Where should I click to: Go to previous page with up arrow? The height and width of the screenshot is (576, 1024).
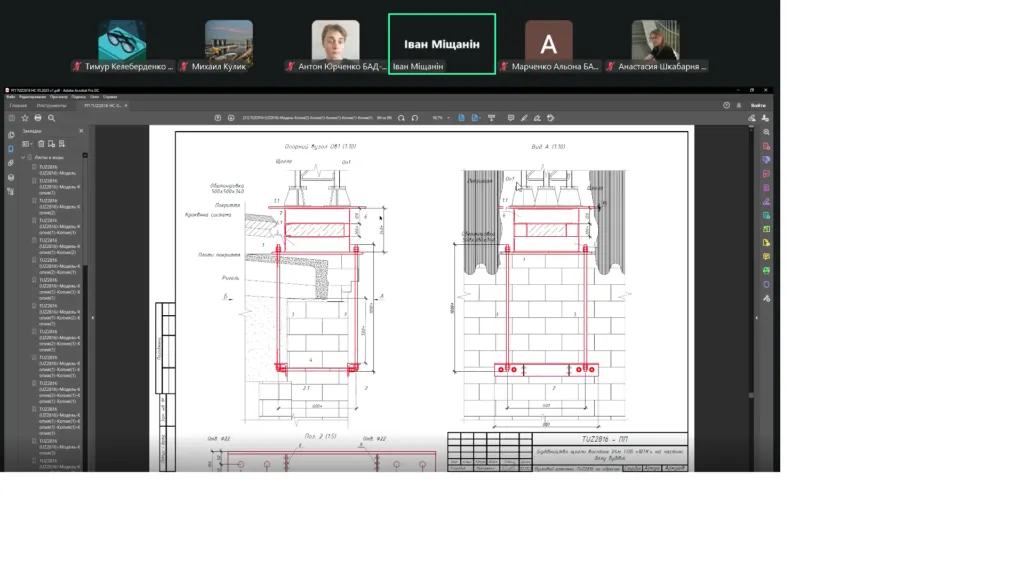217,118
